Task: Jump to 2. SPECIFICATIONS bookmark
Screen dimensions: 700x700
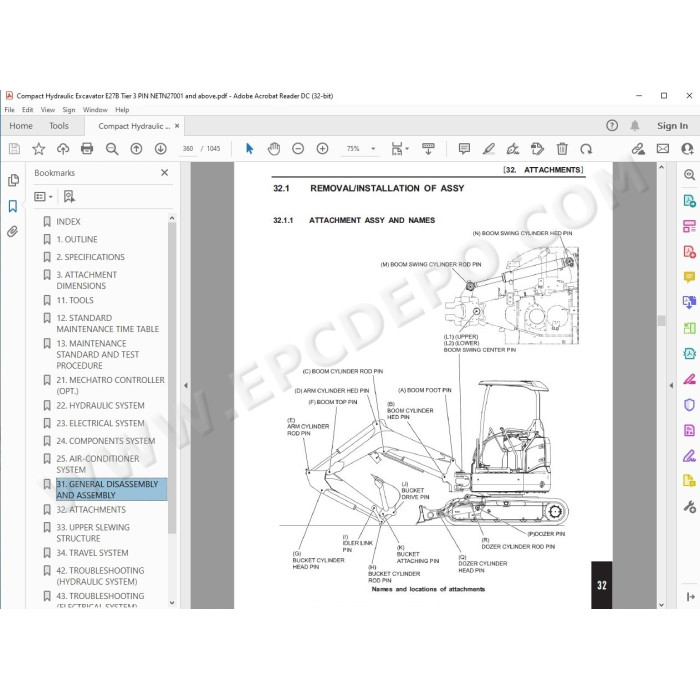Action: pyautogui.click(x=91, y=257)
